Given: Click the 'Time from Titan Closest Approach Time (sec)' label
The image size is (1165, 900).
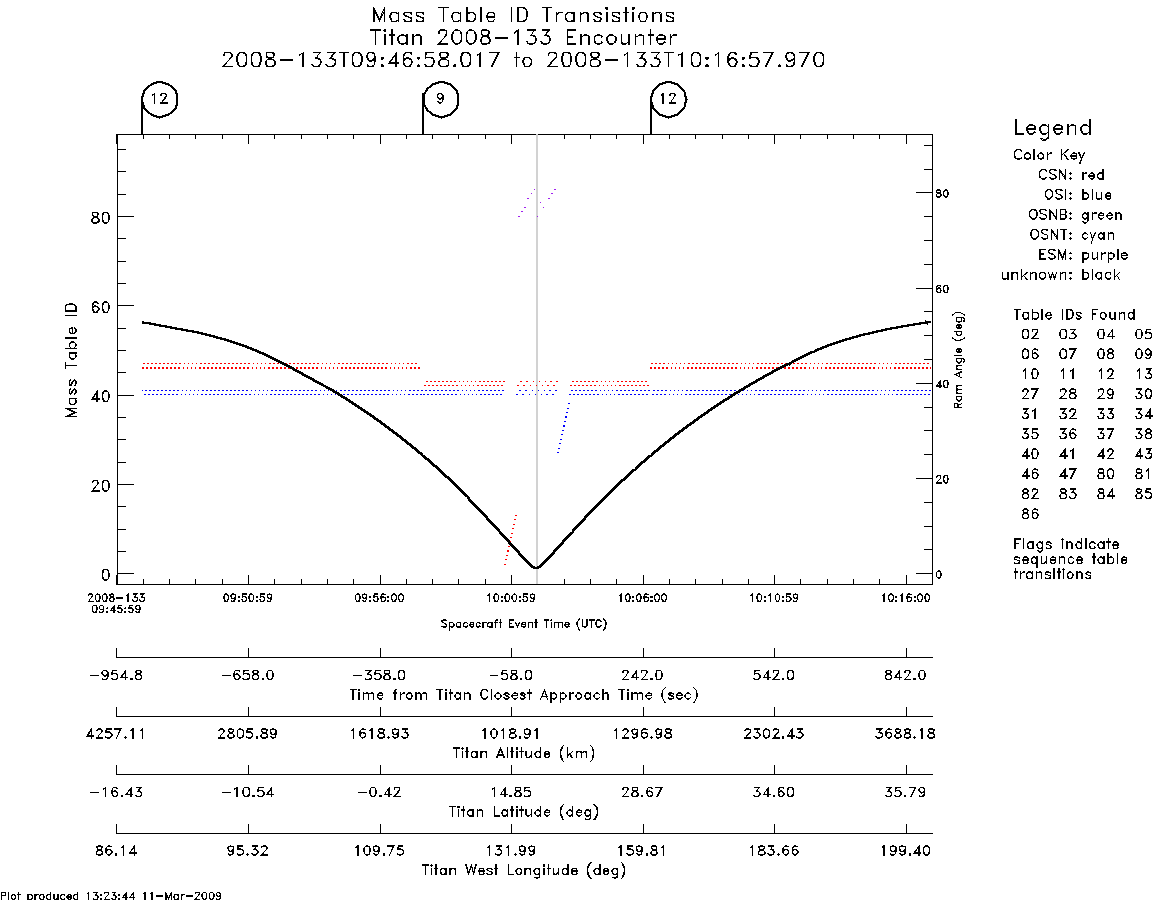Looking at the screenshot, I should click(x=524, y=696).
